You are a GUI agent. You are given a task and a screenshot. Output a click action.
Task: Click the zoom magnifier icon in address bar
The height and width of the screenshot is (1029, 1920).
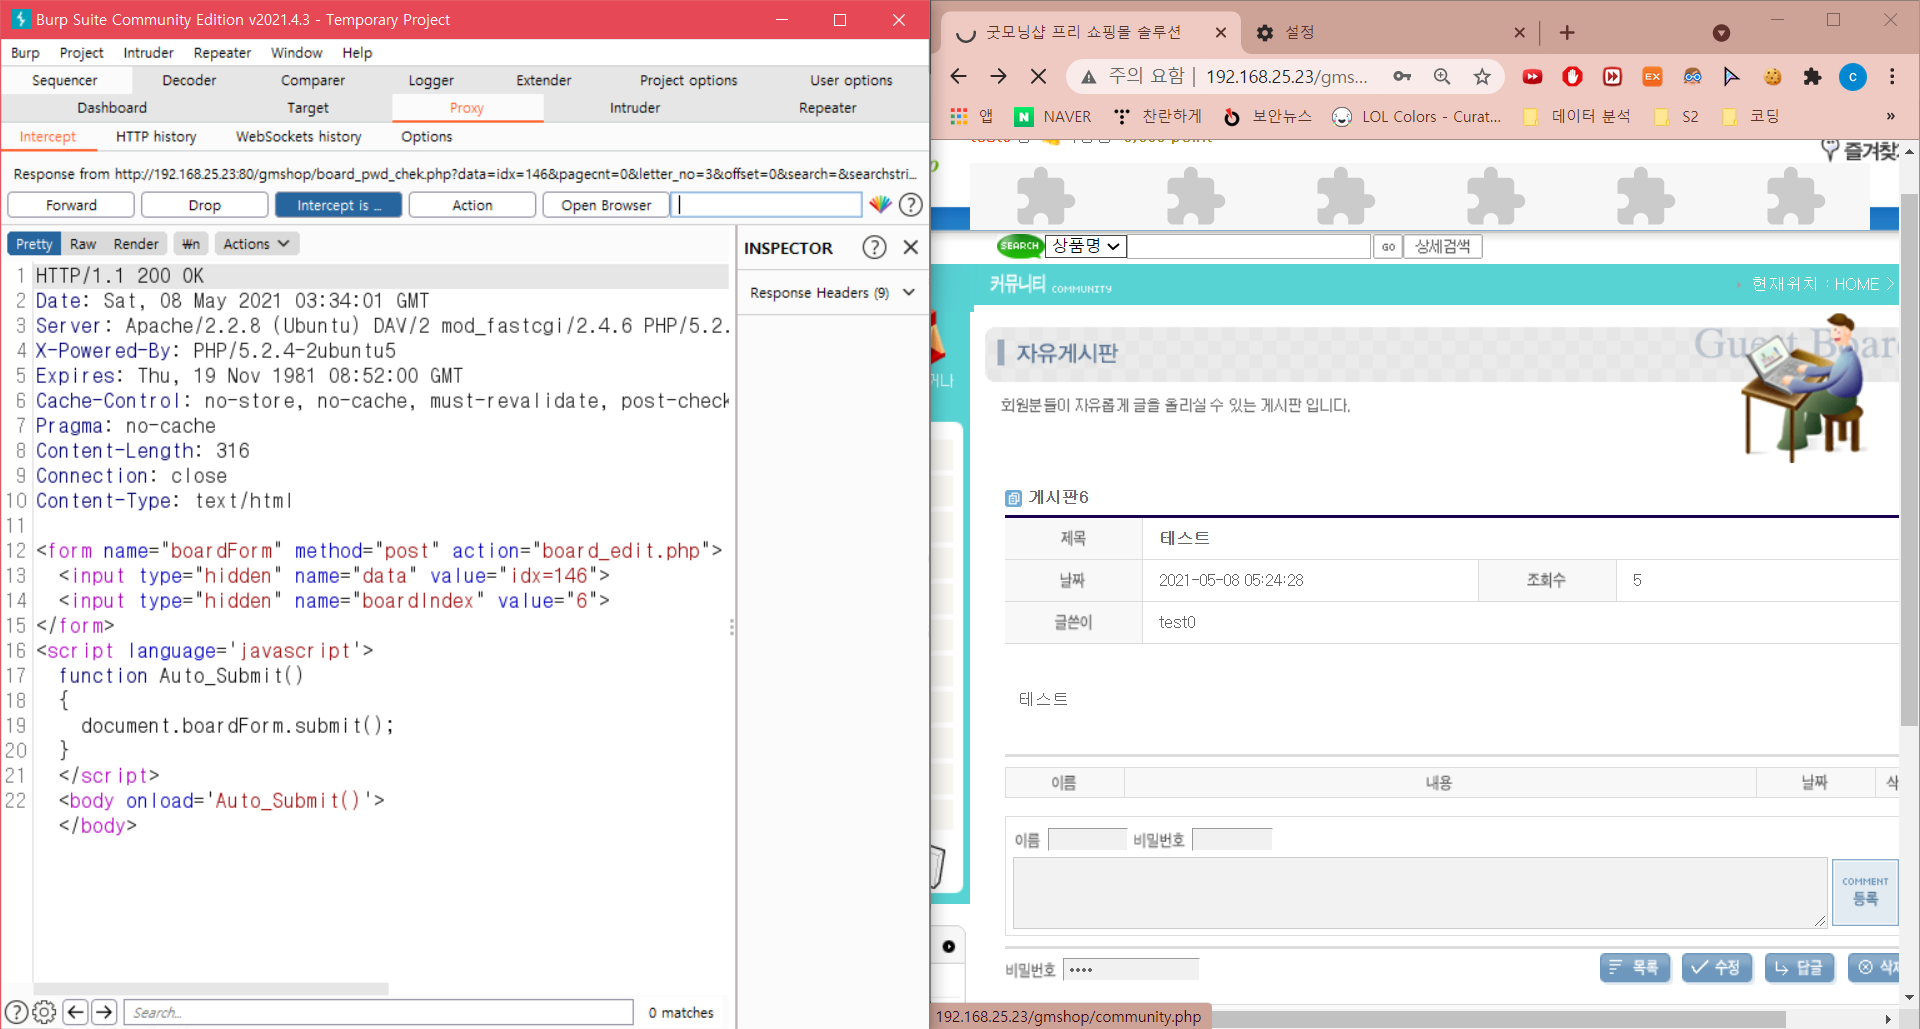(x=1442, y=76)
